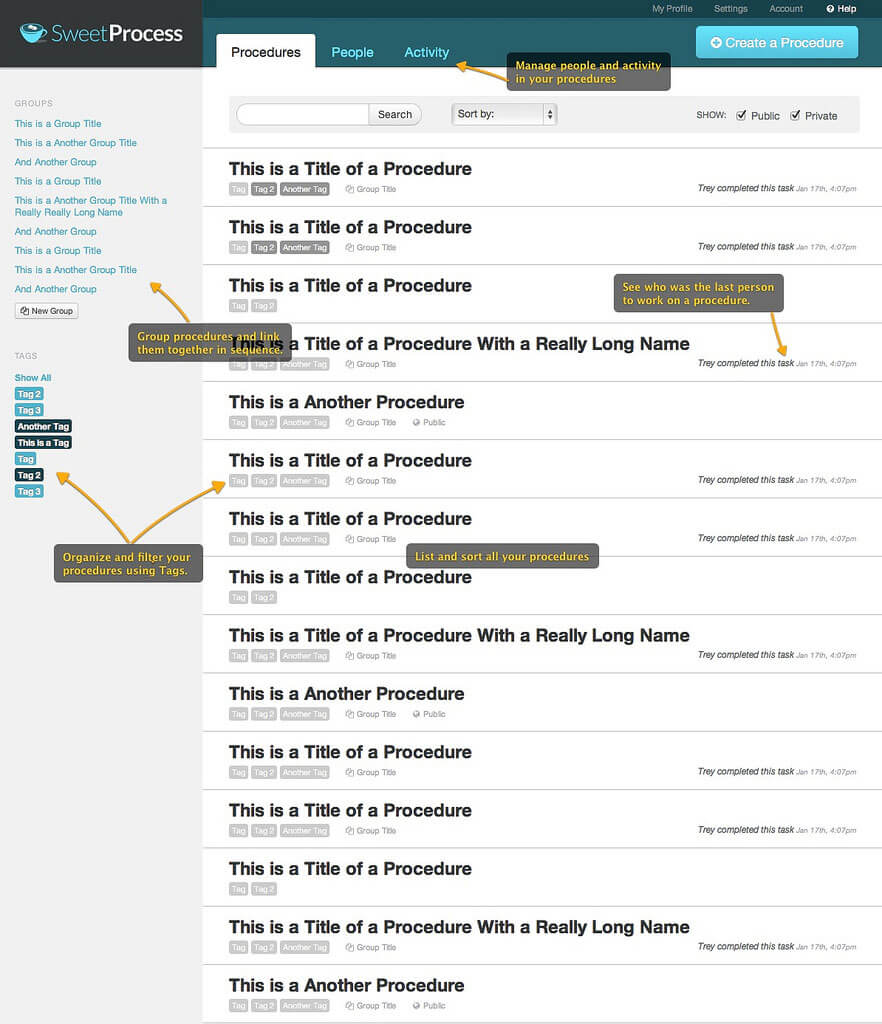Uncheck the Public checkbox
This screenshot has height=1024, width=882.
[x=740, y=115]
